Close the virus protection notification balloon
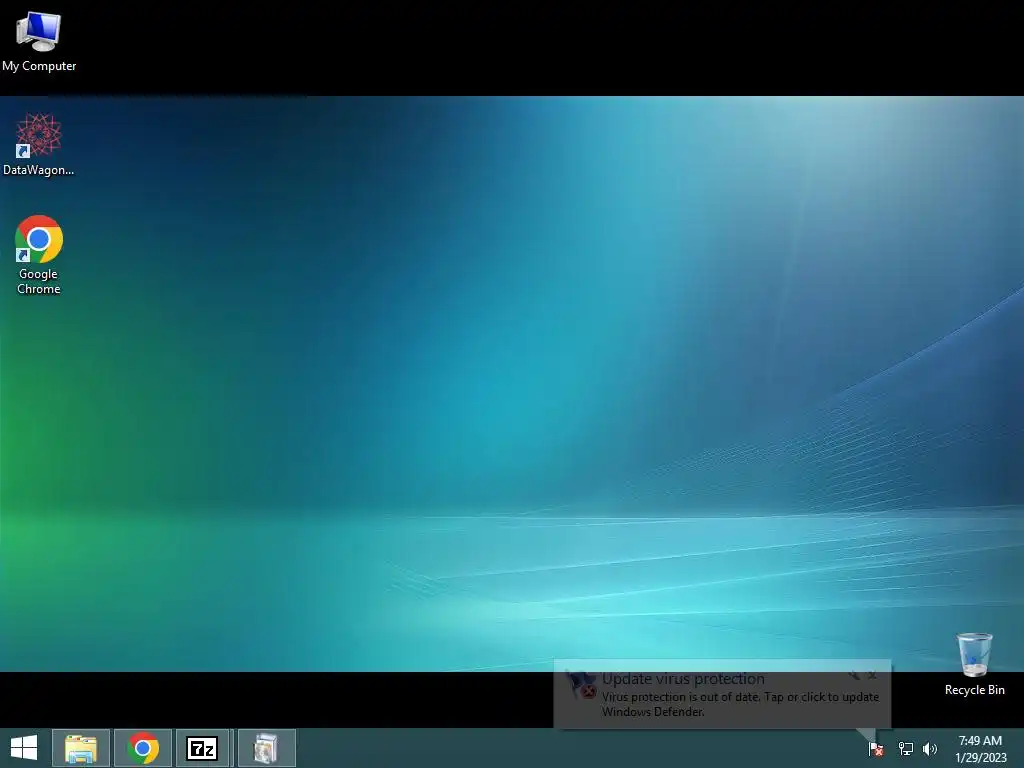The image size is (1024, 768). (x=872, y=675)
